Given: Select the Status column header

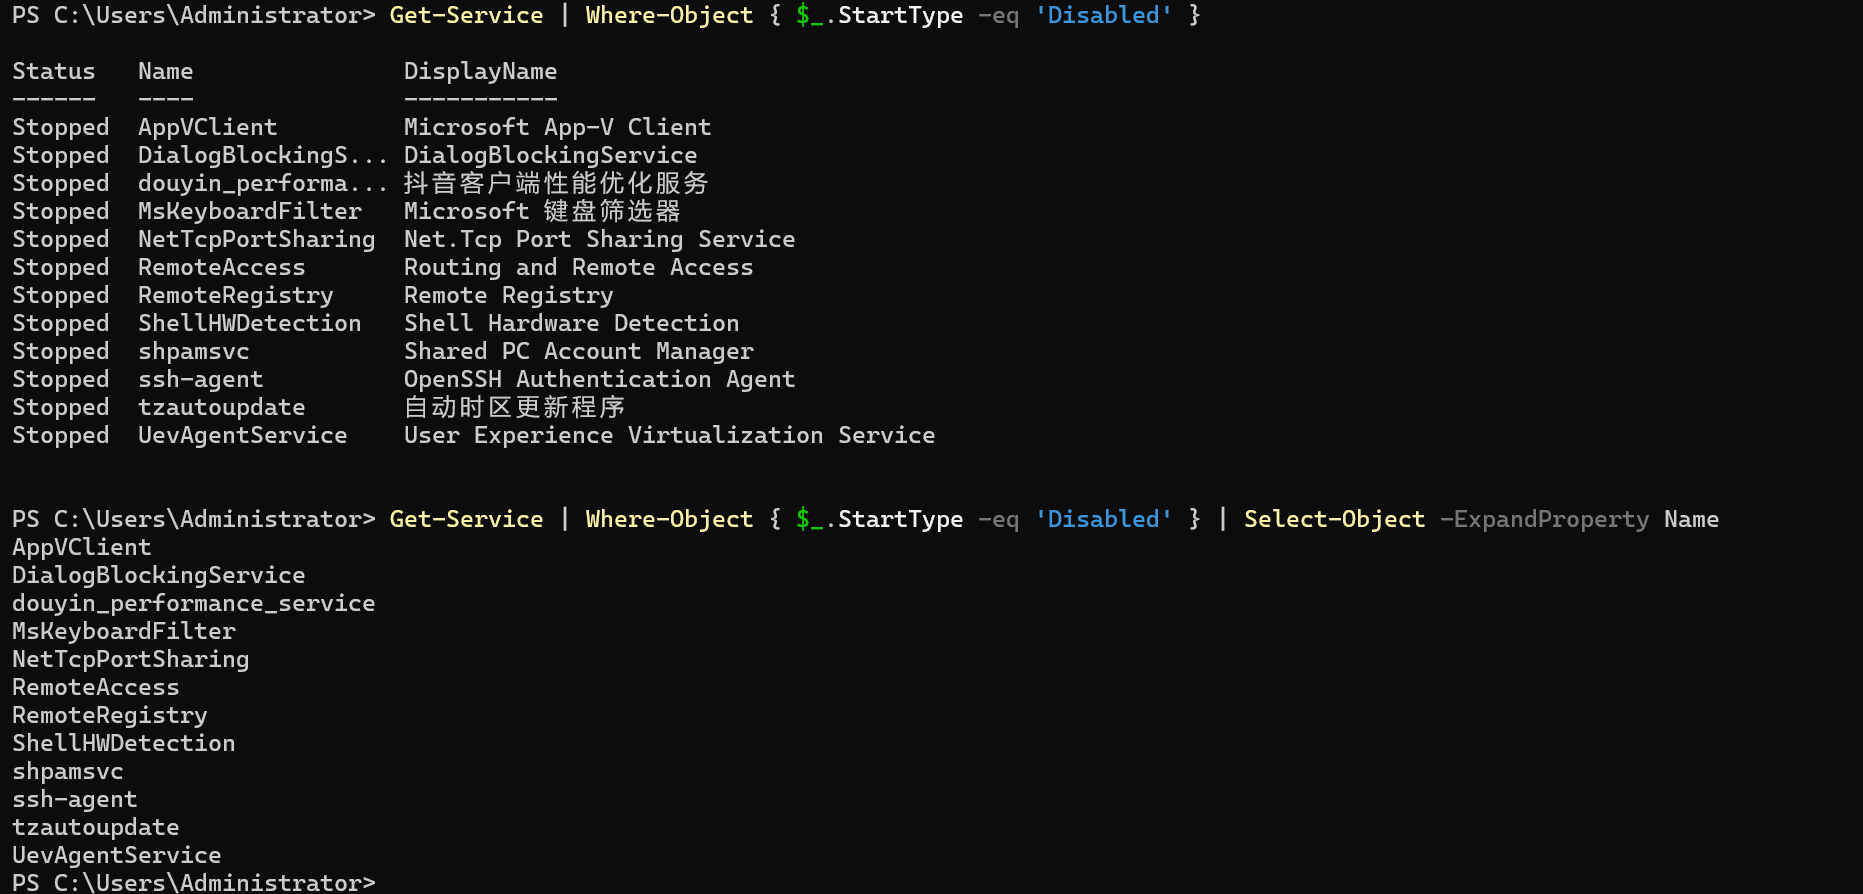Looking at the screenshot, I should pos(54,71).
